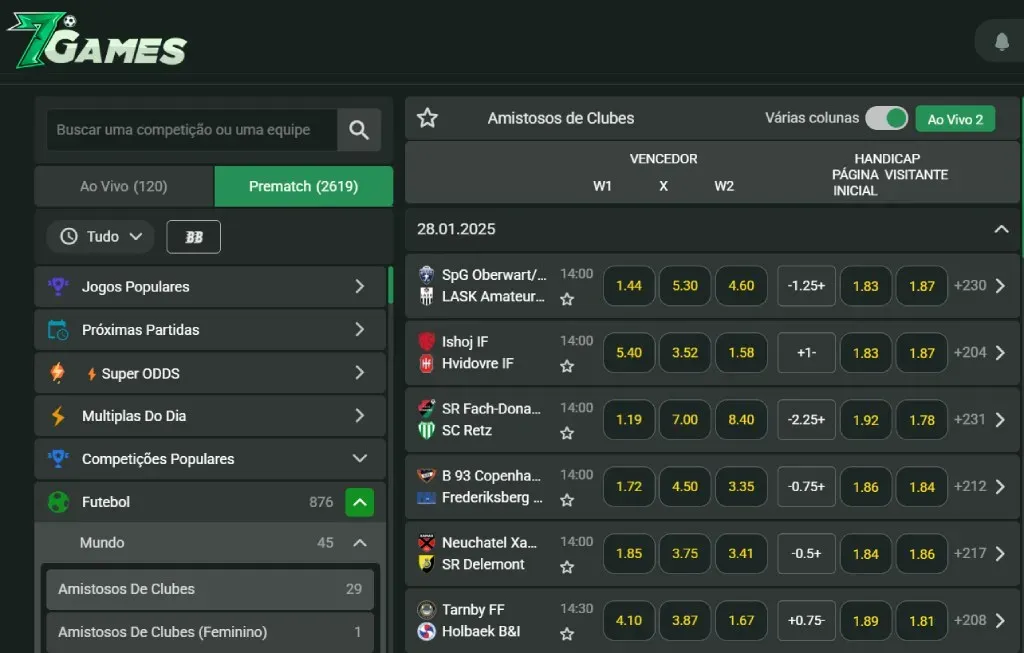Favorite the Amistosos de Clubes league star

click(x=428, y=118)
